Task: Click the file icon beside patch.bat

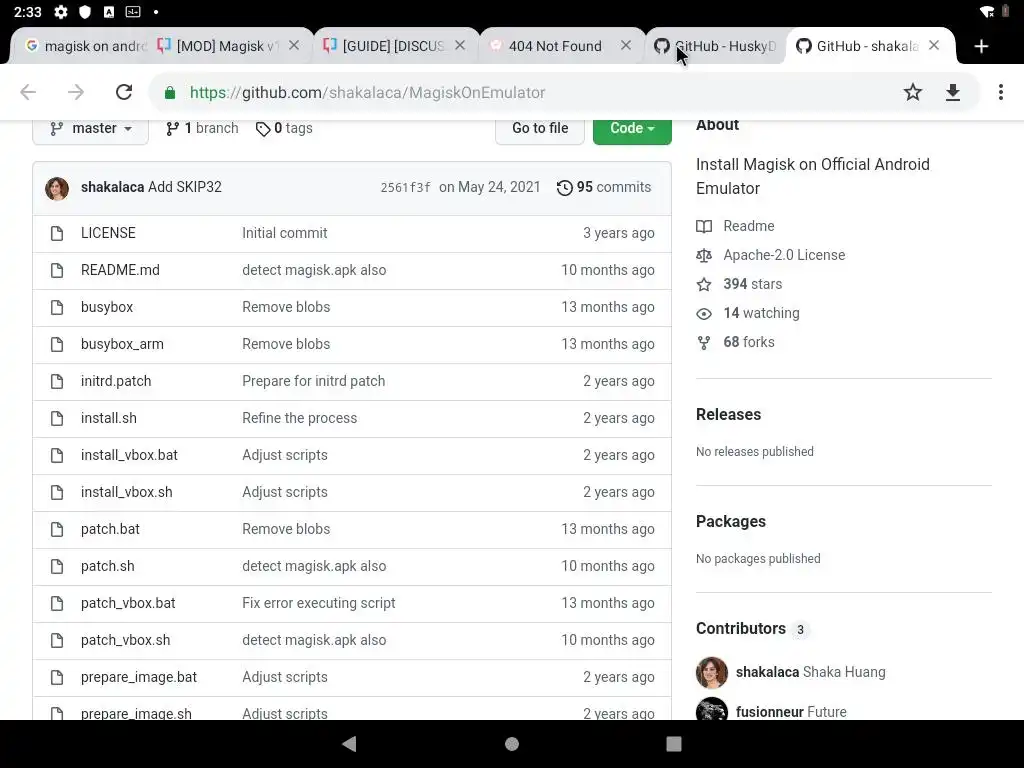Action: pyautogui.click(x=57, y=529)
